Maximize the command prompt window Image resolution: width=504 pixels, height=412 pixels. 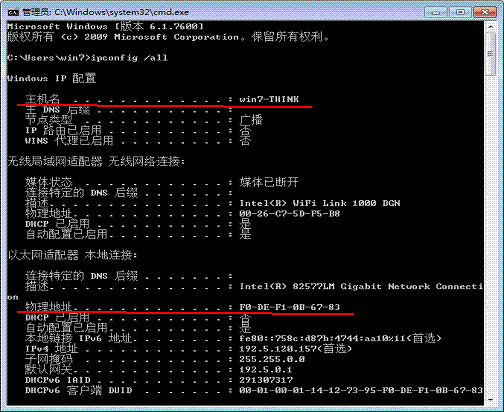click(x=460, y=12)
